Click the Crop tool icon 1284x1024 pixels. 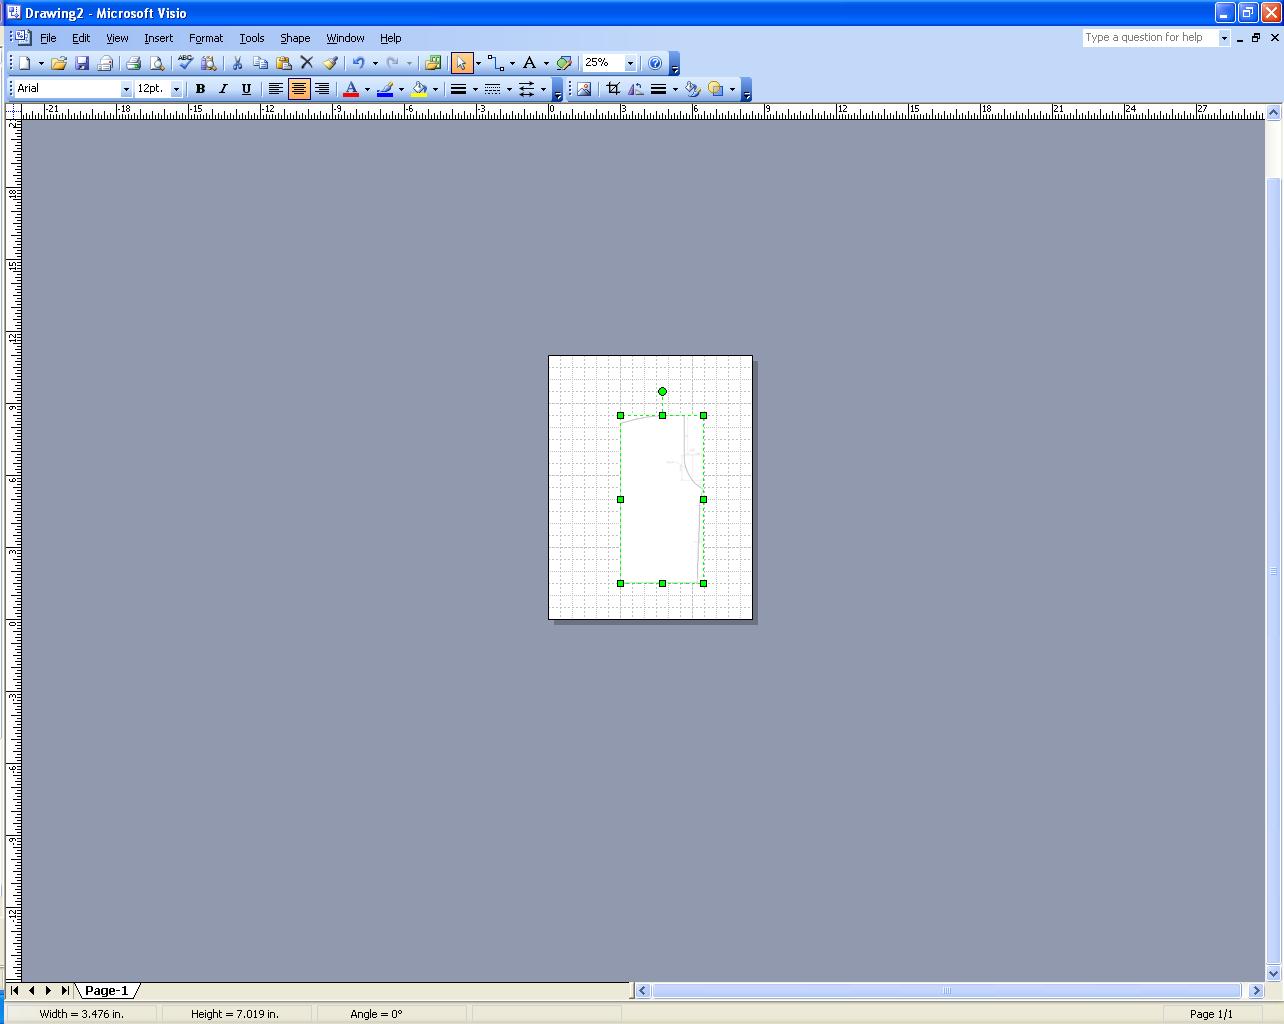point(613,89)
